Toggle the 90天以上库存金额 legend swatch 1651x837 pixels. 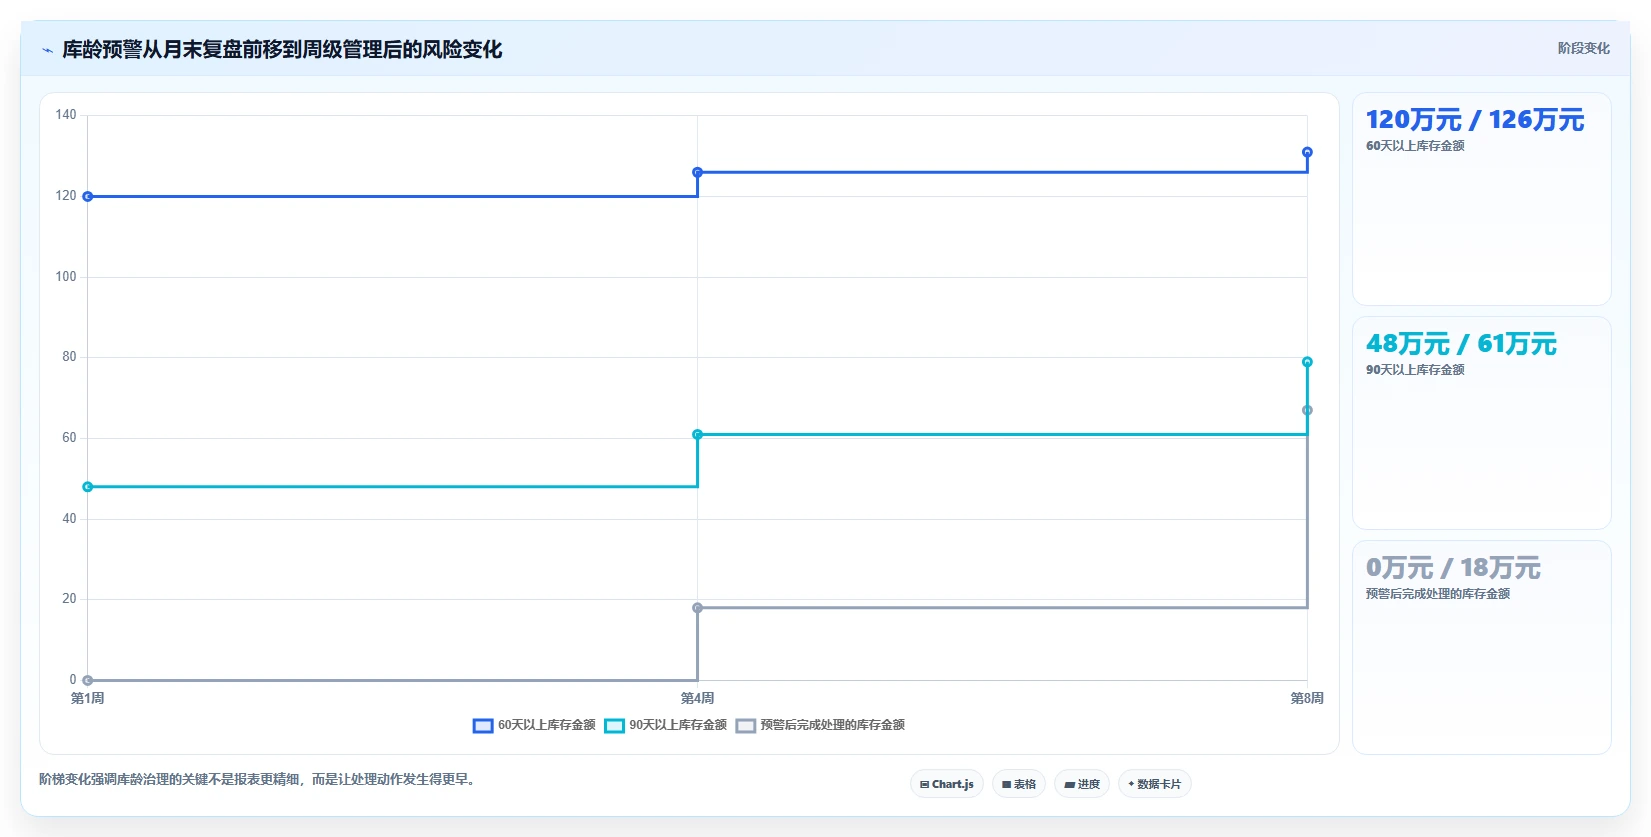pos(614,725)
